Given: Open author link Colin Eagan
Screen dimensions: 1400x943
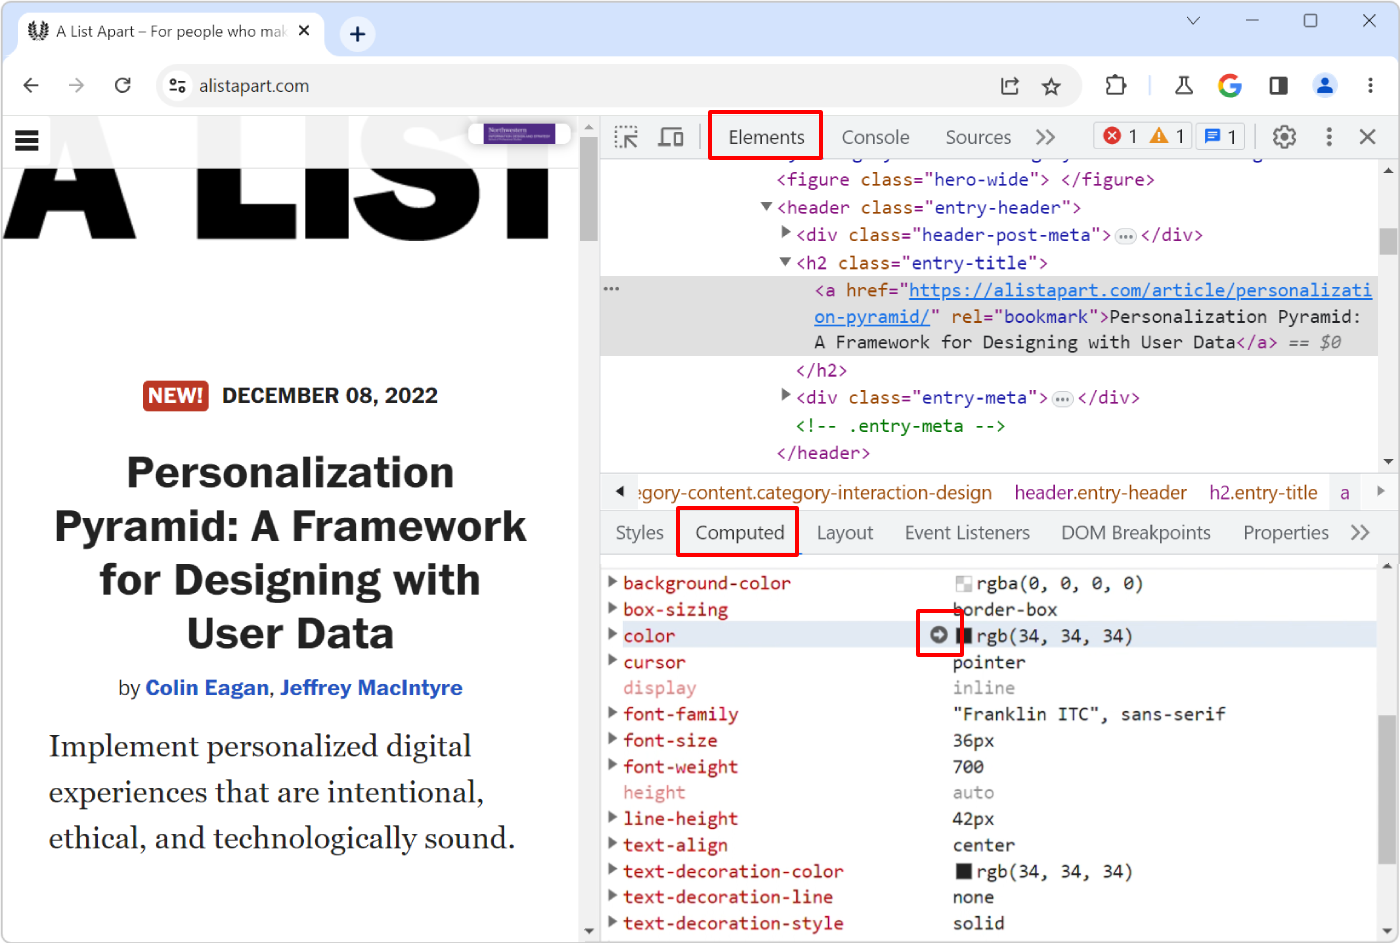Looking at the screenshot, I should tap(207, 687).
